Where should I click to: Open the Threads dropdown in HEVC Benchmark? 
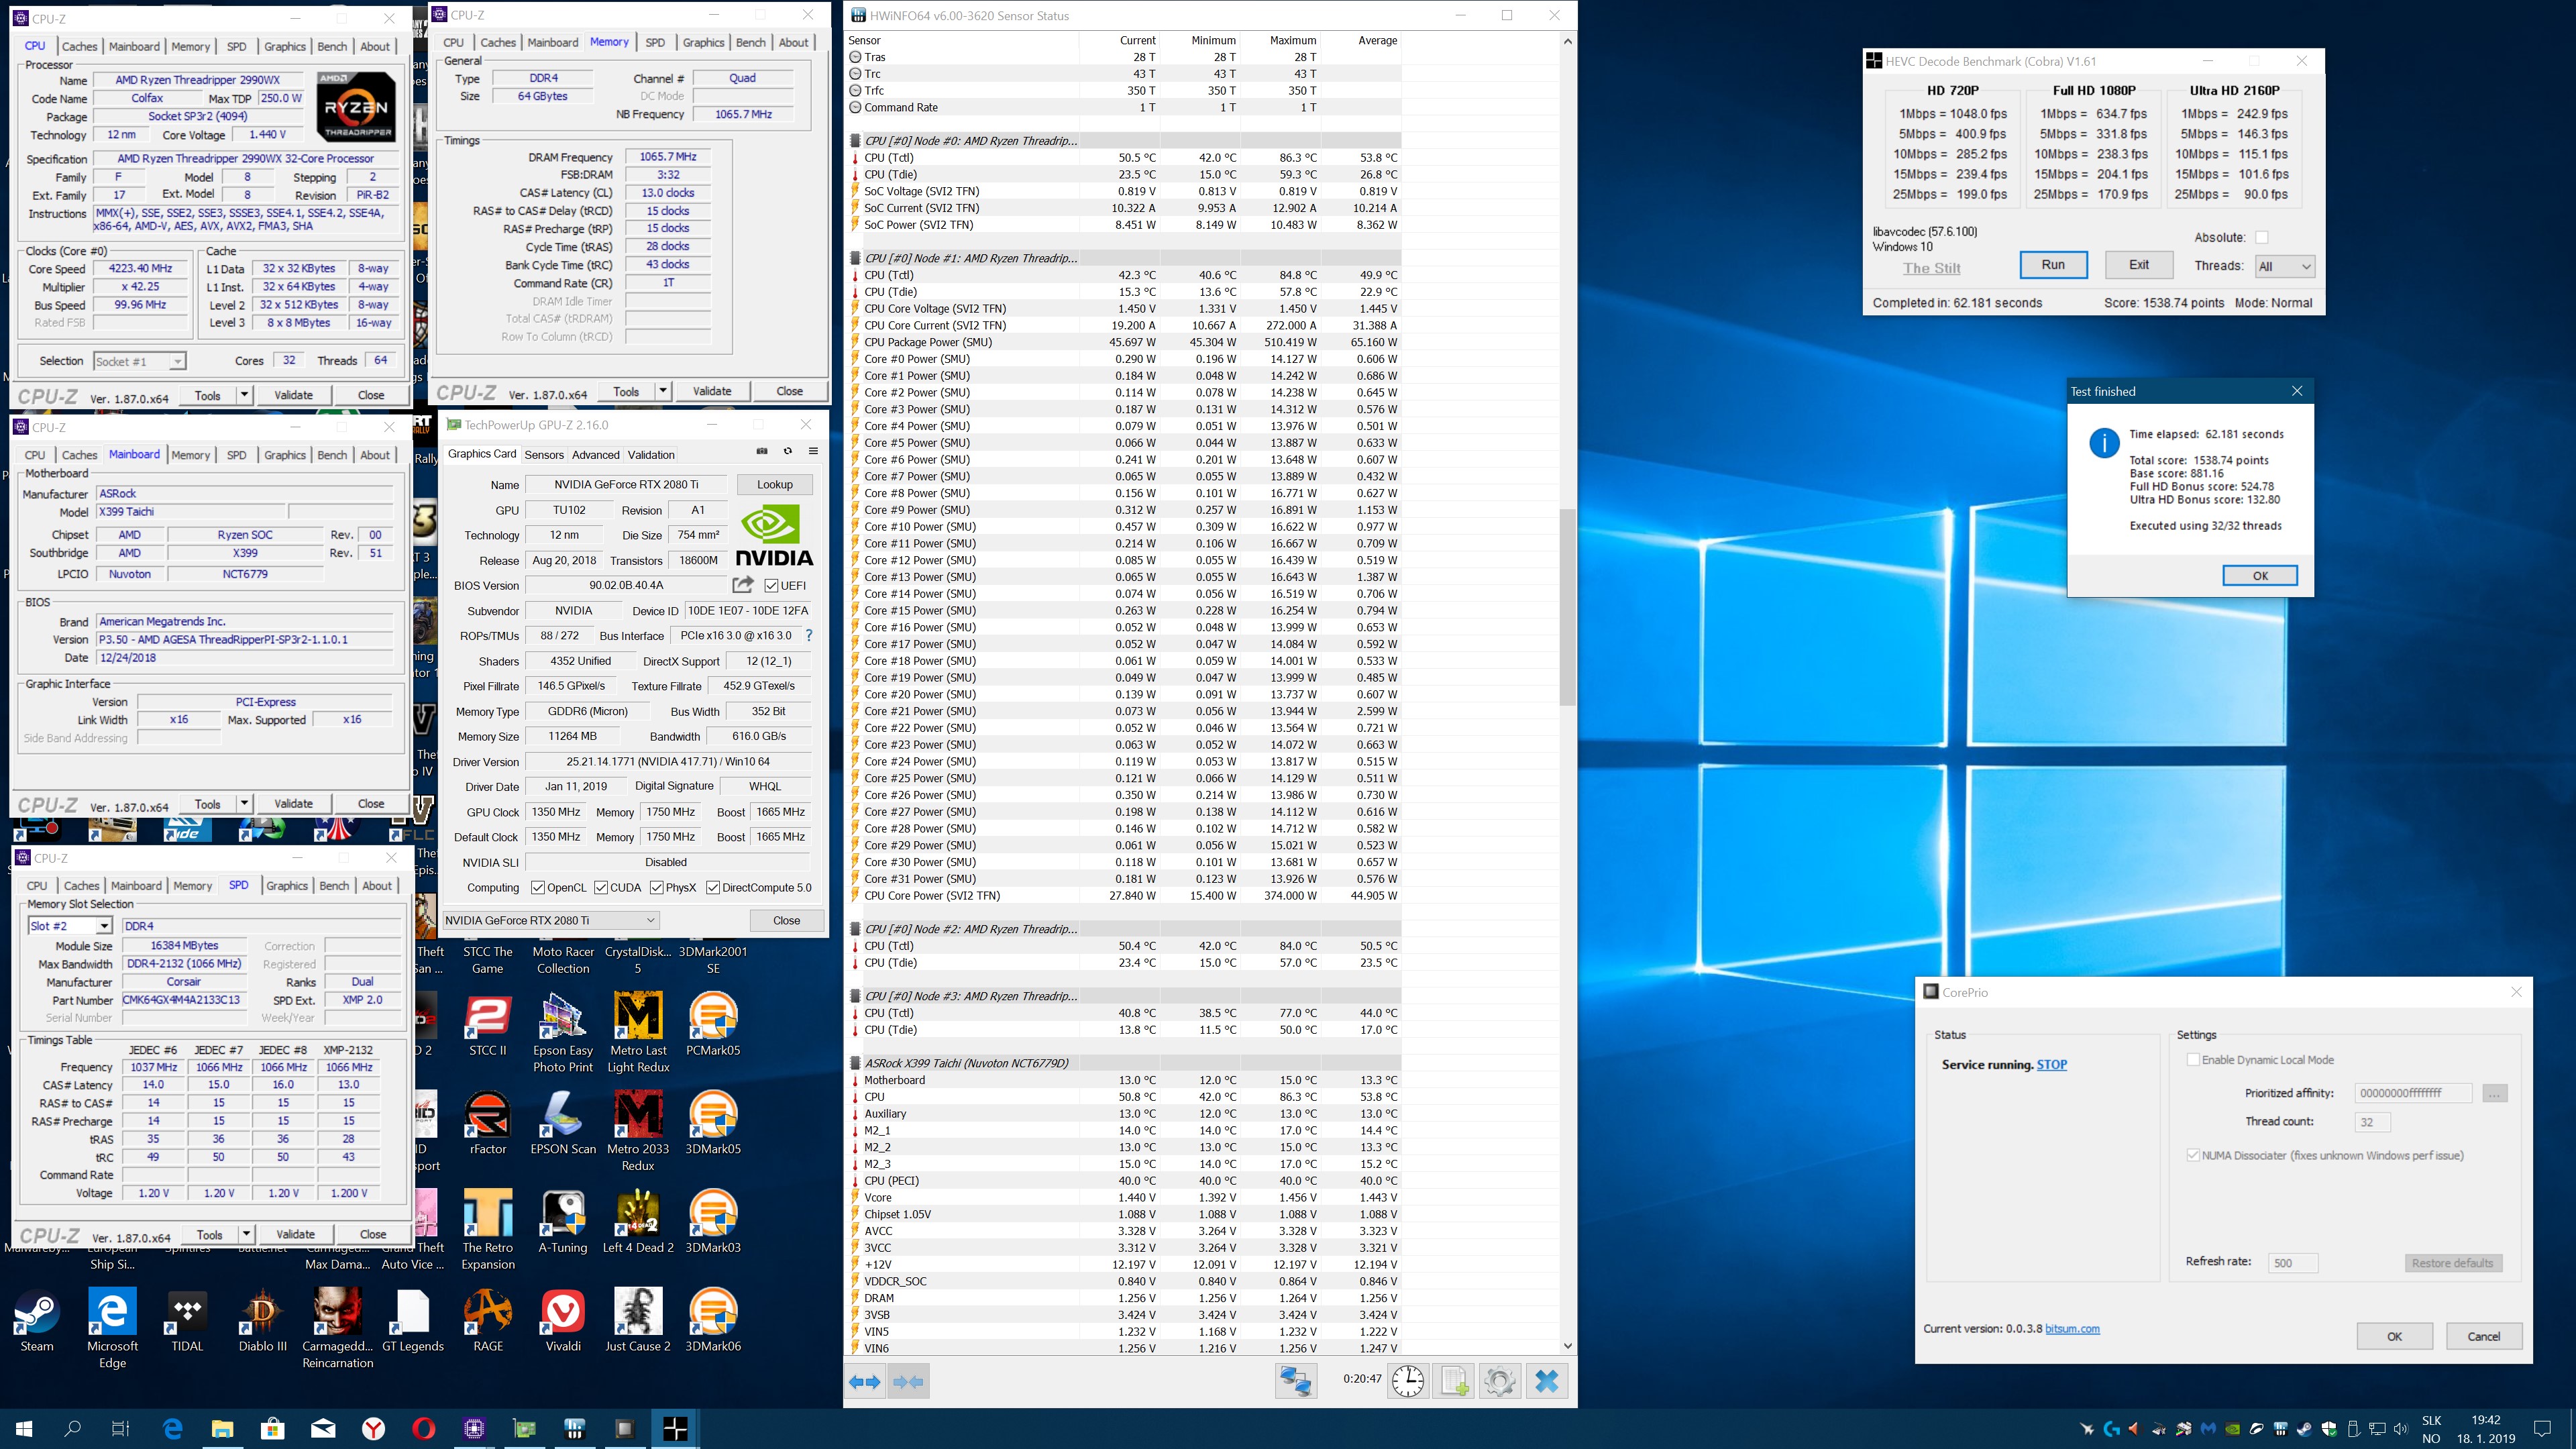[x=2285, y=266]
